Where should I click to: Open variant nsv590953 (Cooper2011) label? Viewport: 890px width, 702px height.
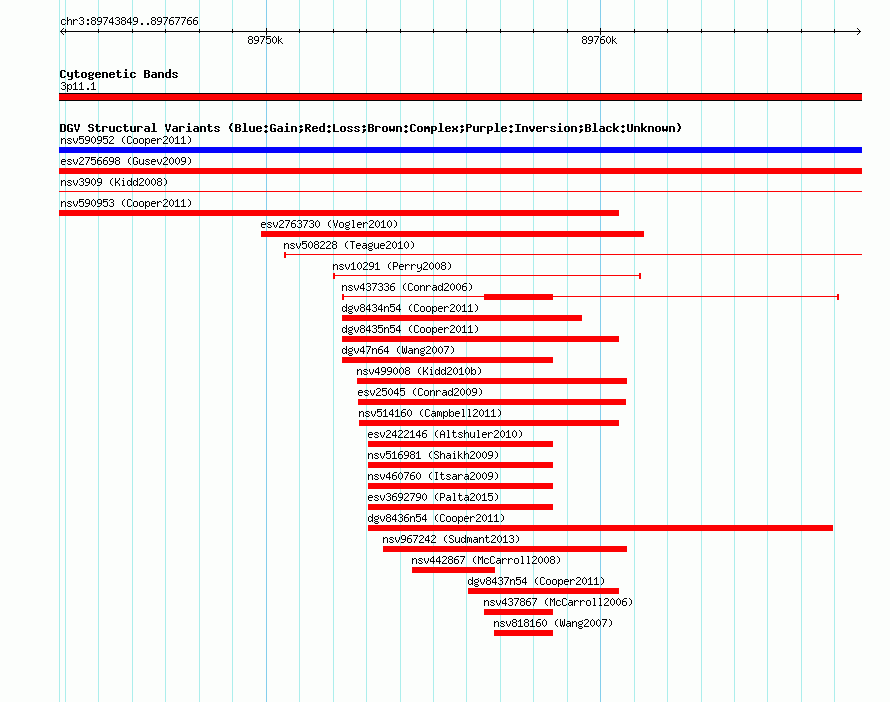pyautogui.click(x=126, y=203)
